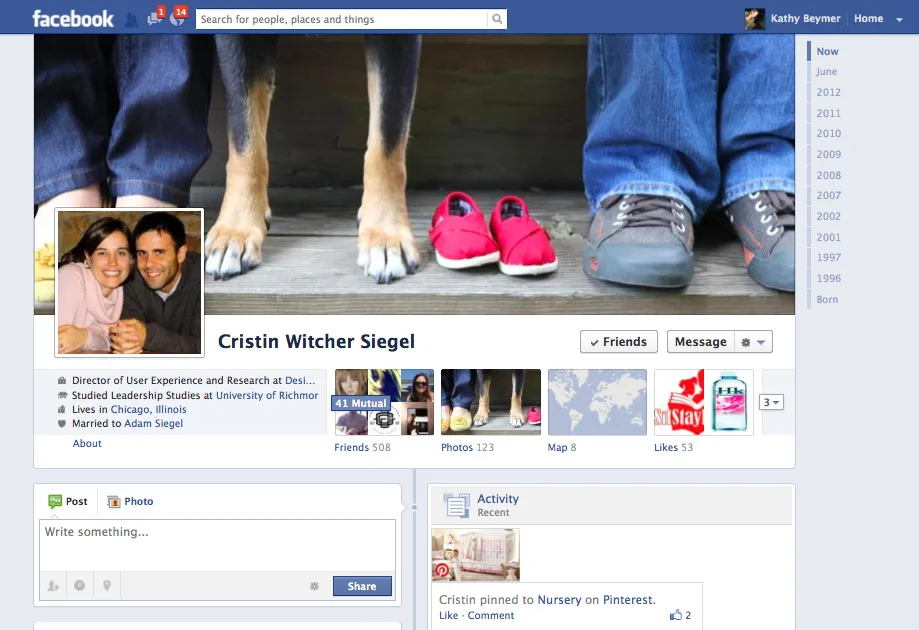Toggle the Friends checkmark button

pyautogui.click(x=618, y=342)
